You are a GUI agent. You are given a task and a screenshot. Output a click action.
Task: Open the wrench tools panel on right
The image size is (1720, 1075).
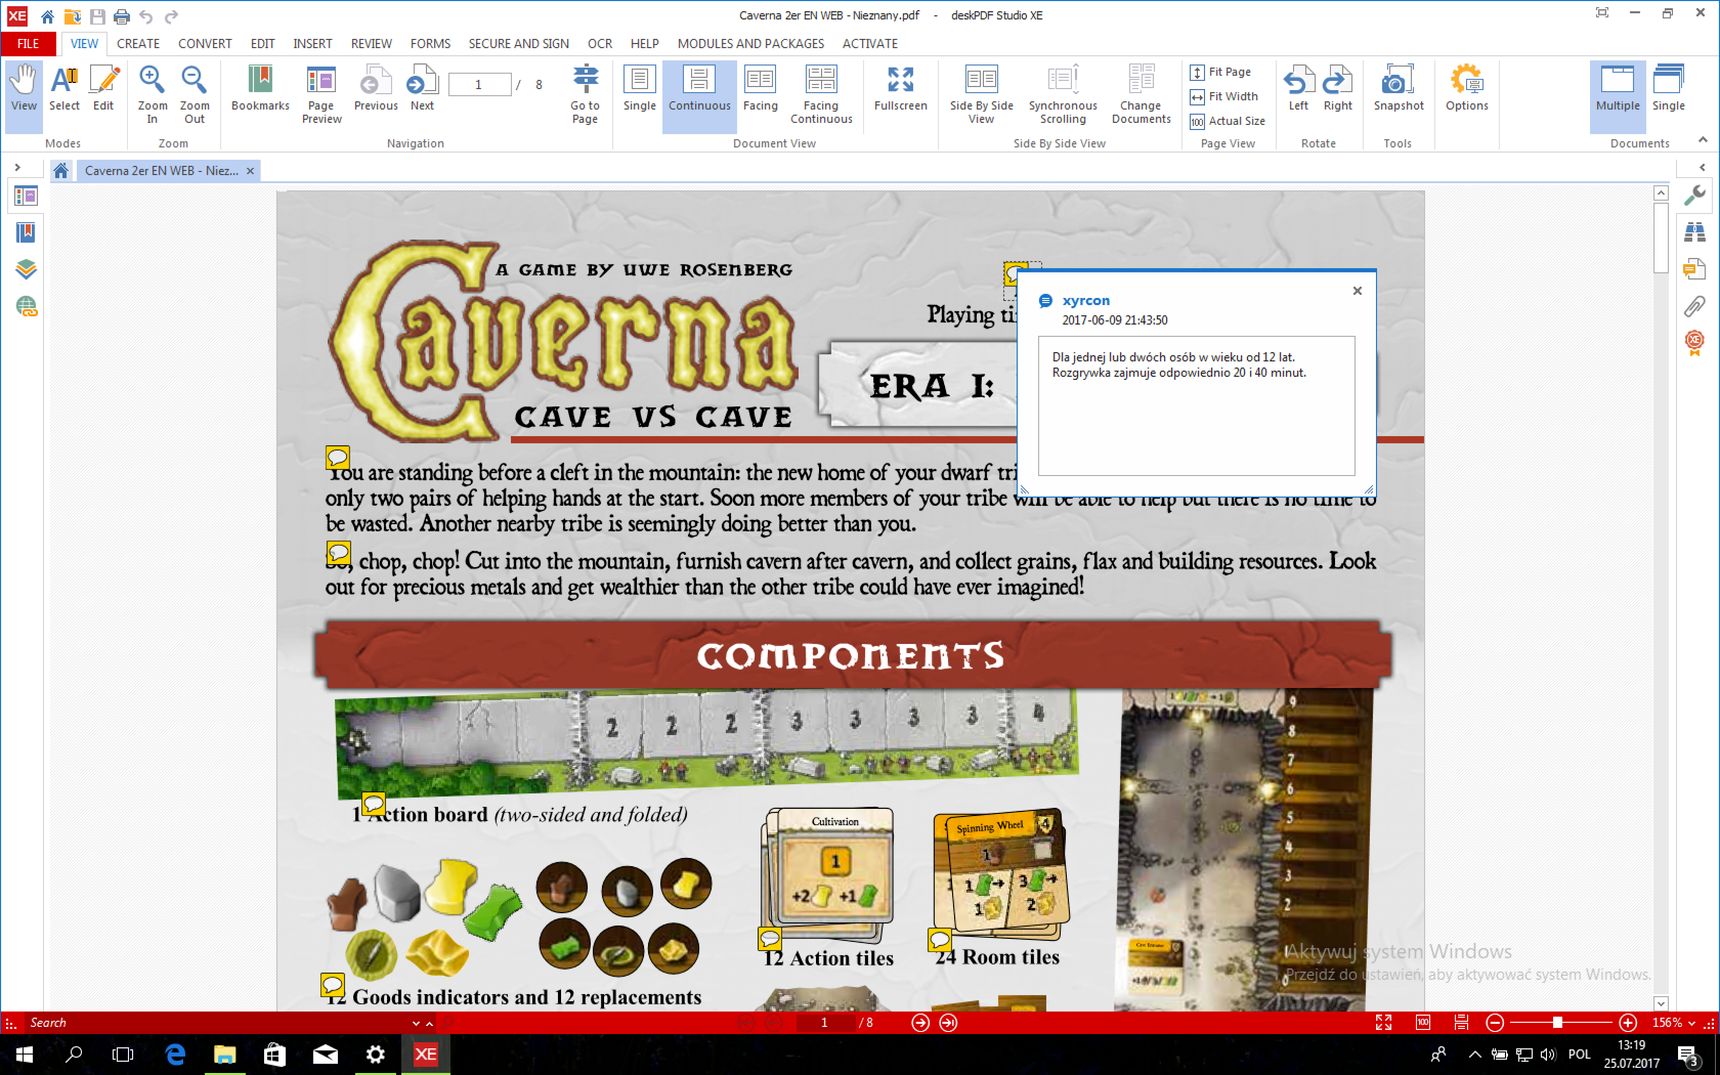click(x=1695, y=196)
